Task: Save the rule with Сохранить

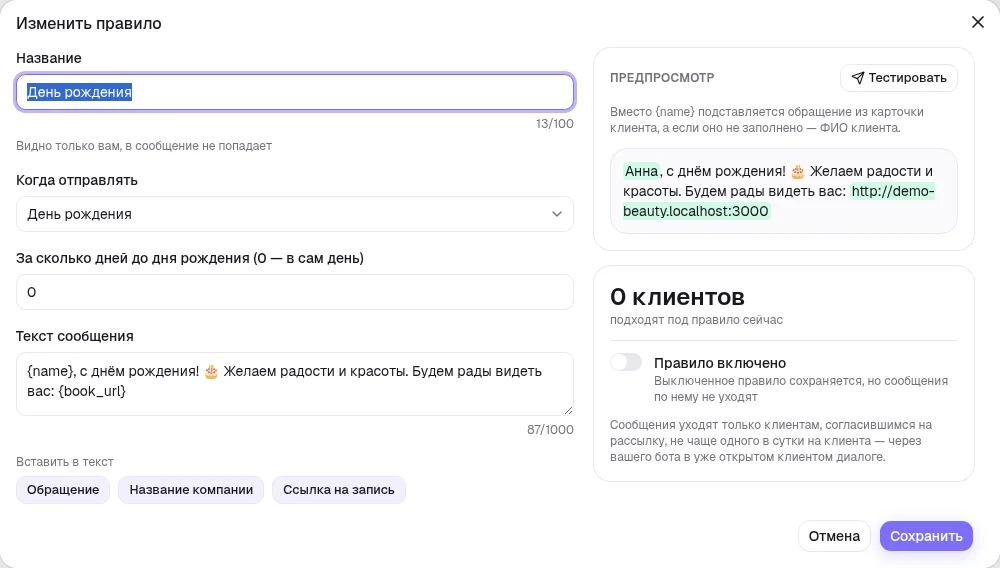Action: (926, 536)
